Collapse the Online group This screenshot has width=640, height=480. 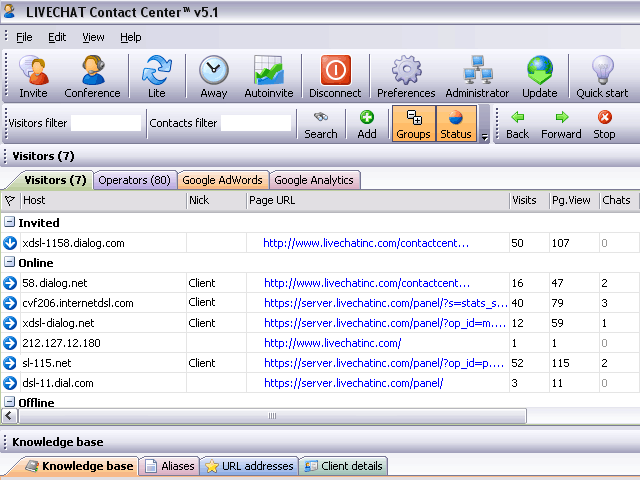click(9, 262)
